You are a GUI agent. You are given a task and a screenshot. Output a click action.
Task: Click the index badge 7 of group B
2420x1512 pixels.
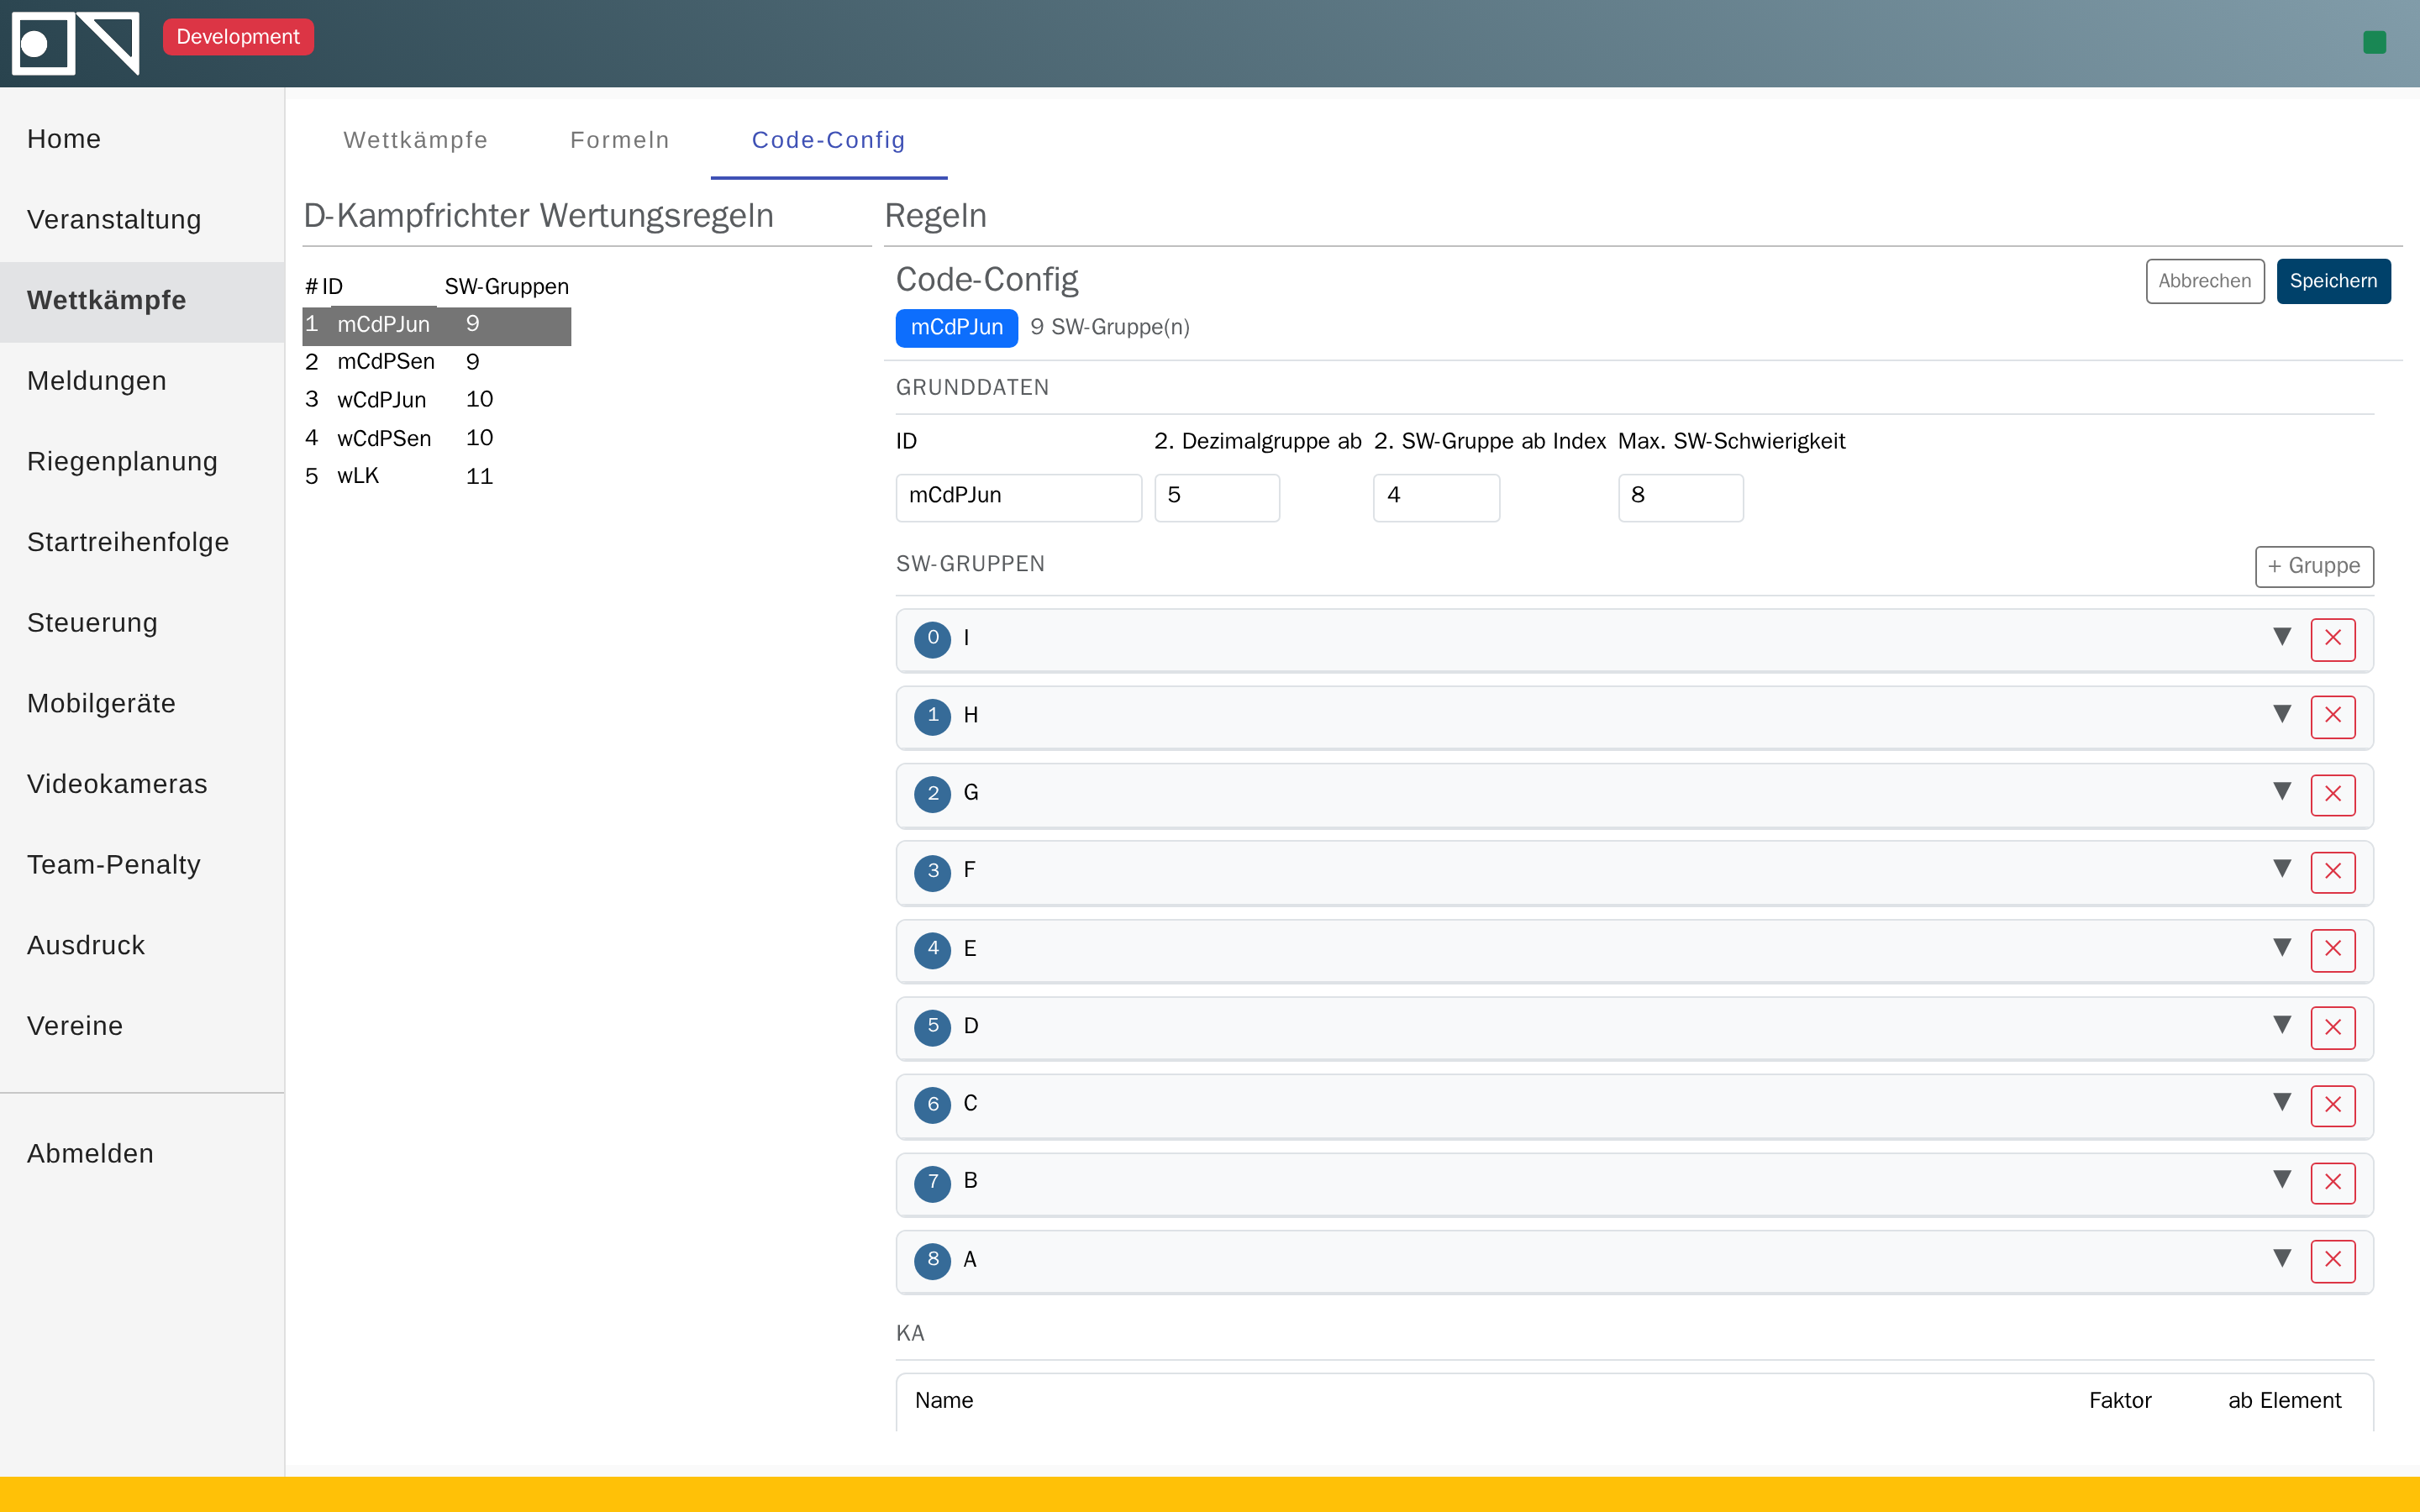tap(932, 1183)
